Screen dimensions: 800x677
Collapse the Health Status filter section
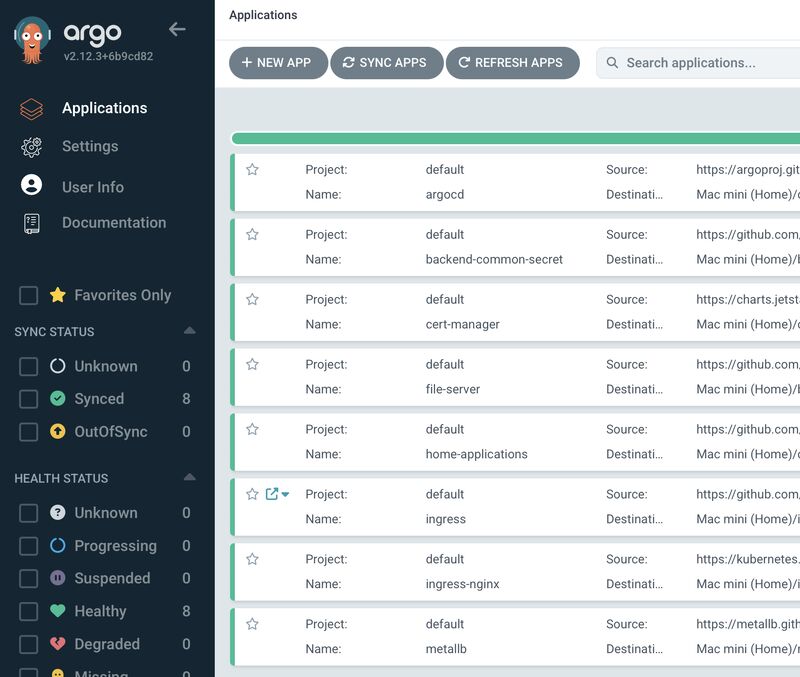pos(189,478)
